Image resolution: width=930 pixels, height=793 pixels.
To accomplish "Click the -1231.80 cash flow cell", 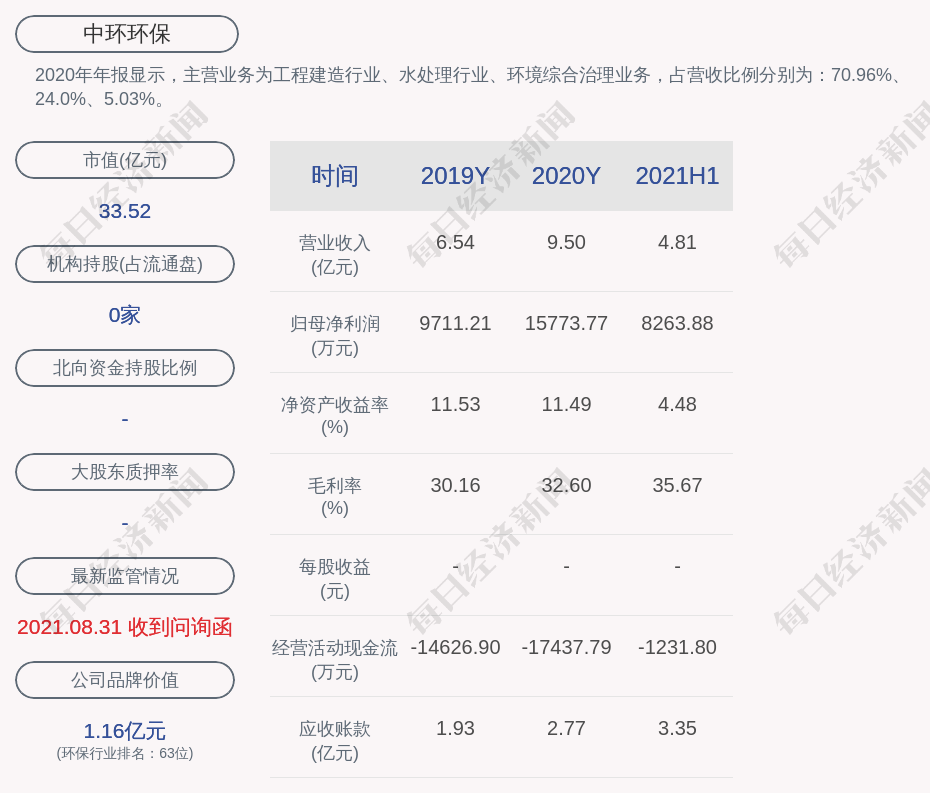I will (677, 647).
